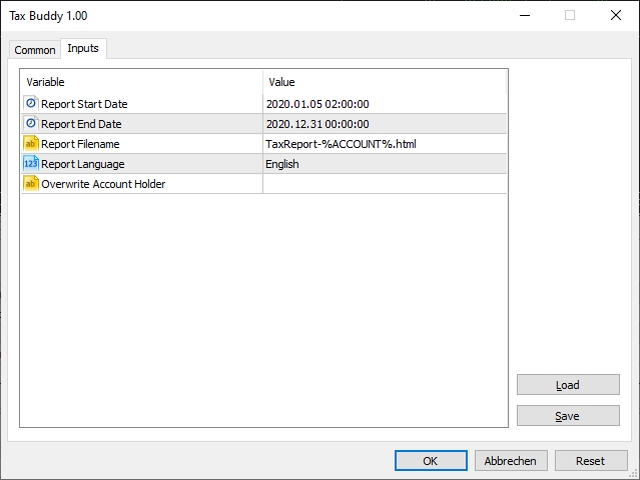Edit the Report Start Date value
640x480 pixels.
click(x=385, y=104)
